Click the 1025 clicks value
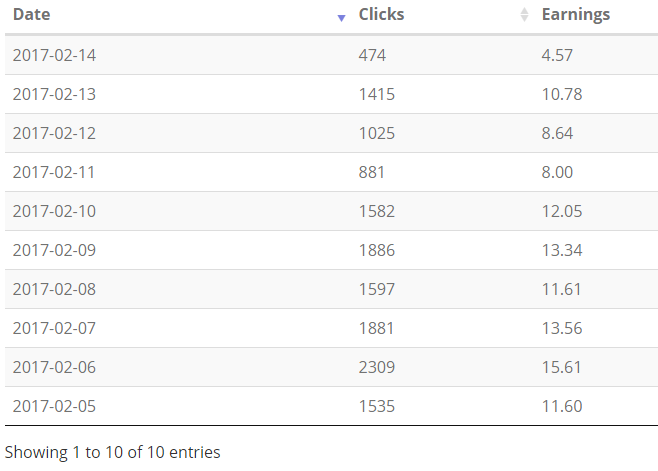The height and width of the screenshot is (471, 658). 376,133
